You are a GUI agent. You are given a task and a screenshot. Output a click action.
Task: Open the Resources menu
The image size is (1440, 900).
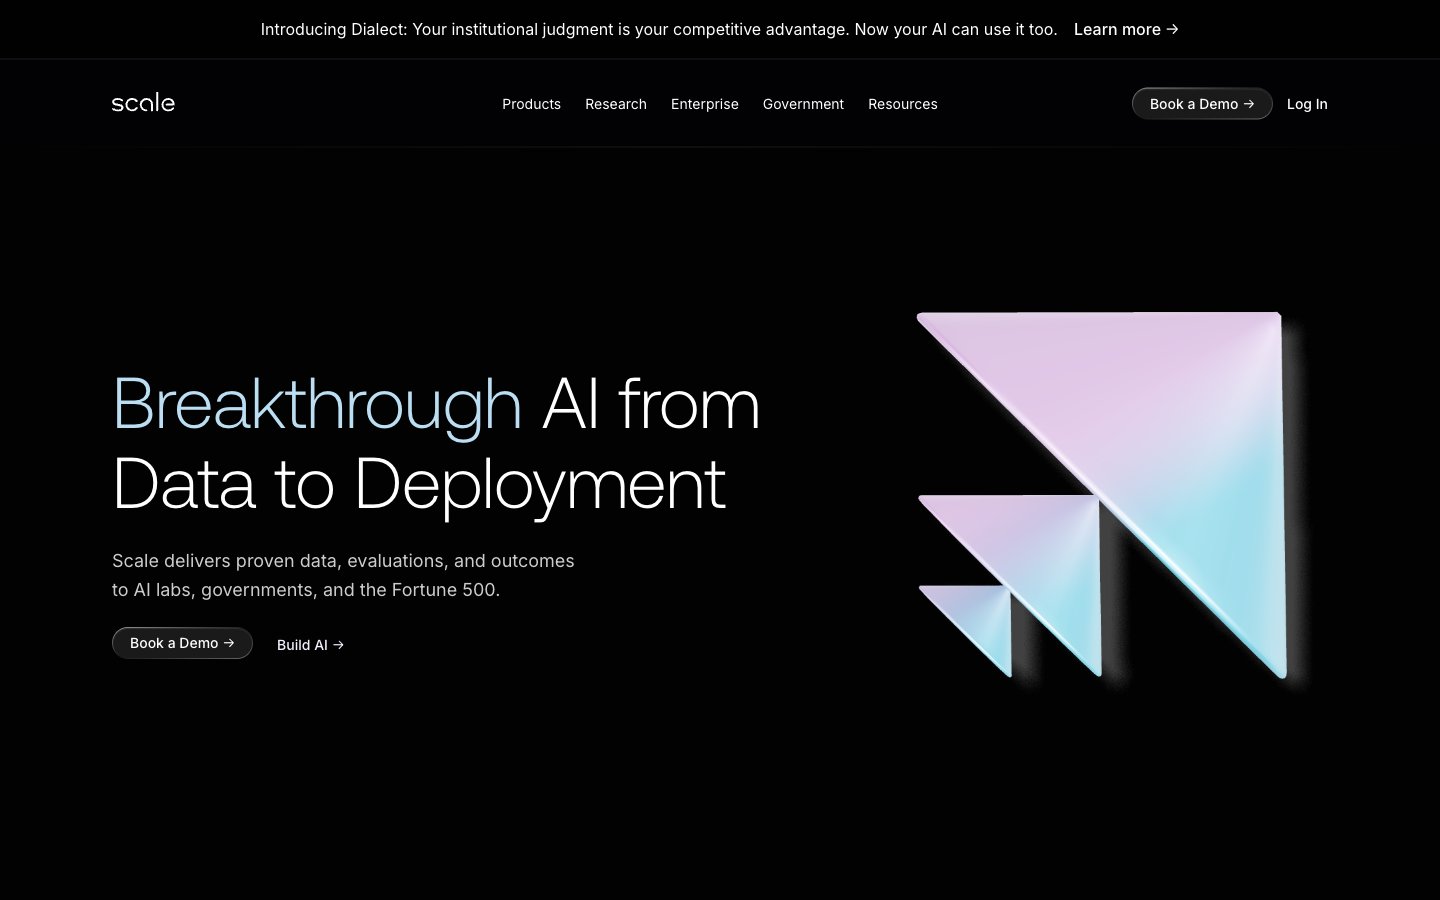pos(903,104)
